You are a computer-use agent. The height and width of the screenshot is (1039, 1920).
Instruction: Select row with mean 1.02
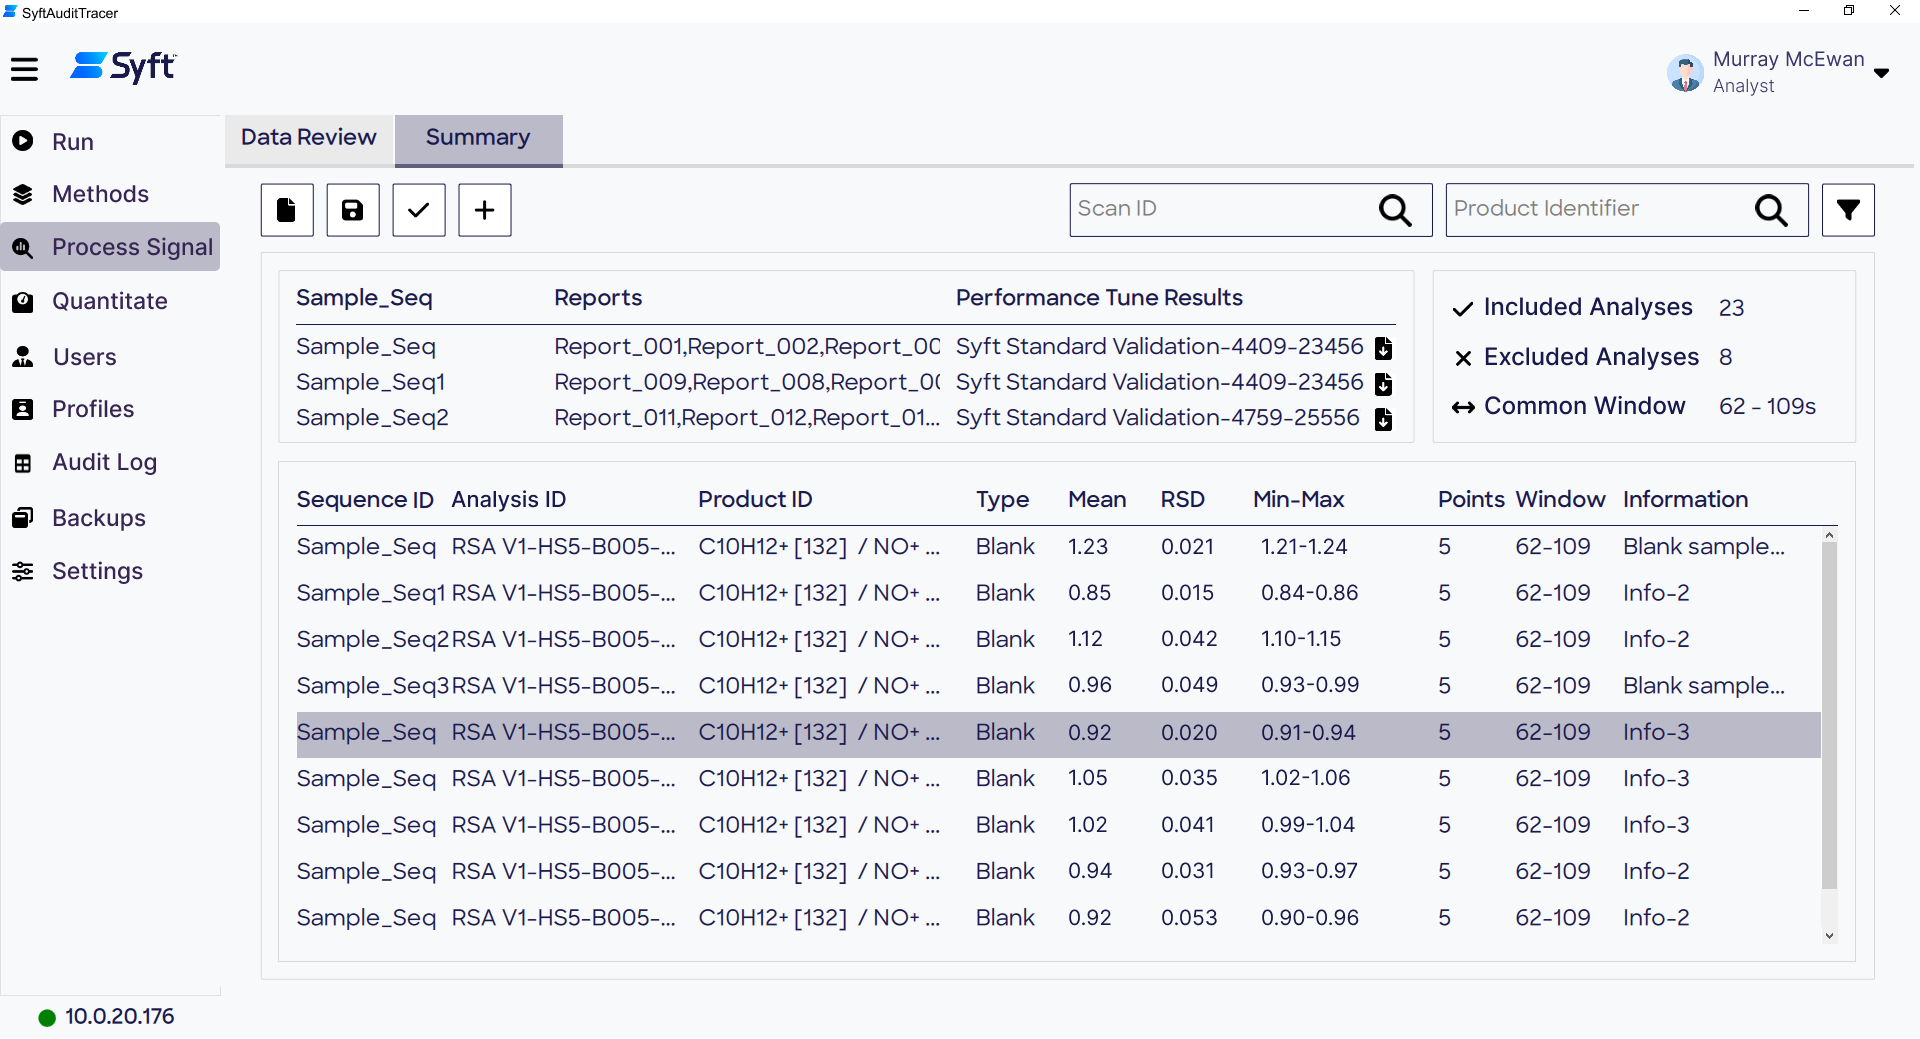(1058, 825)
